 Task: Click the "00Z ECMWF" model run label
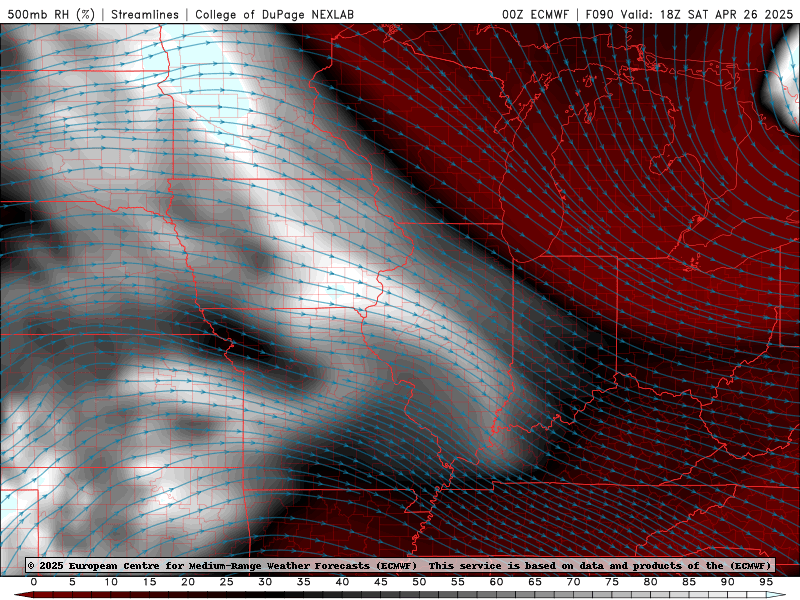[535, 14]
